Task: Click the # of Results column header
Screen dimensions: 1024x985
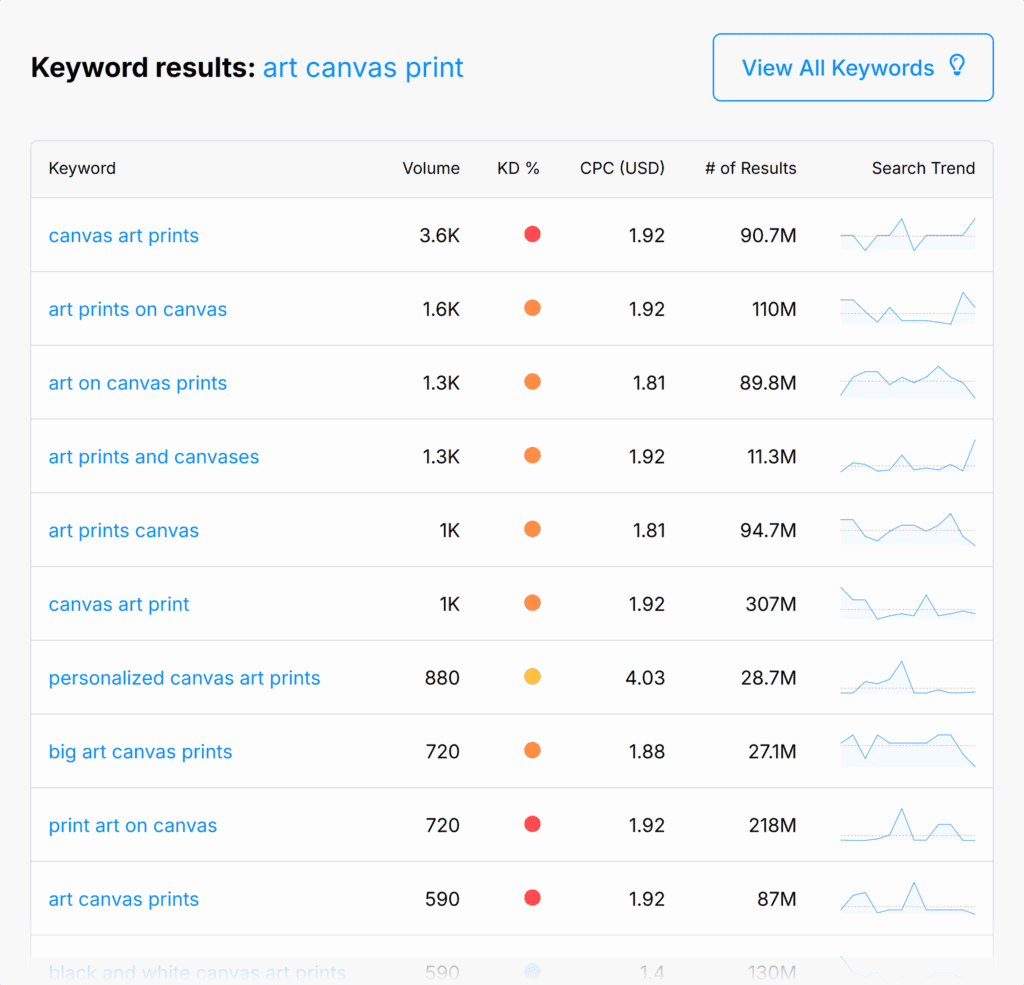Action: click(750, 168)
